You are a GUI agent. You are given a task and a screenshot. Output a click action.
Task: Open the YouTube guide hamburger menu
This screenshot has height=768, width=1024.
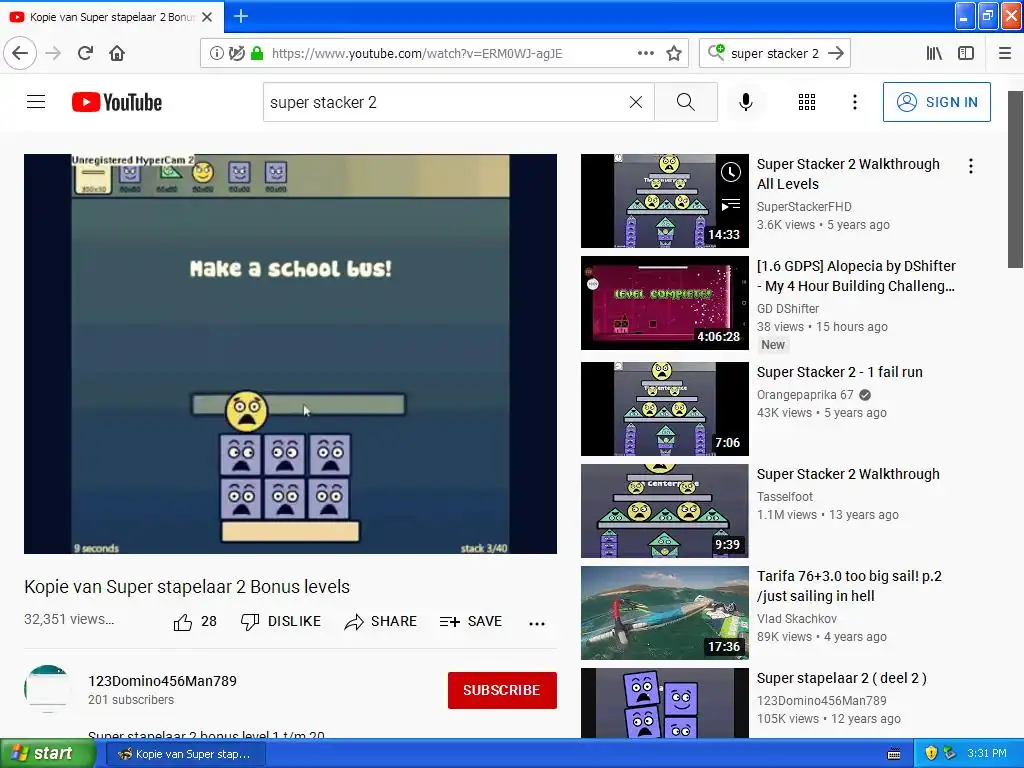tap(36, 102)
